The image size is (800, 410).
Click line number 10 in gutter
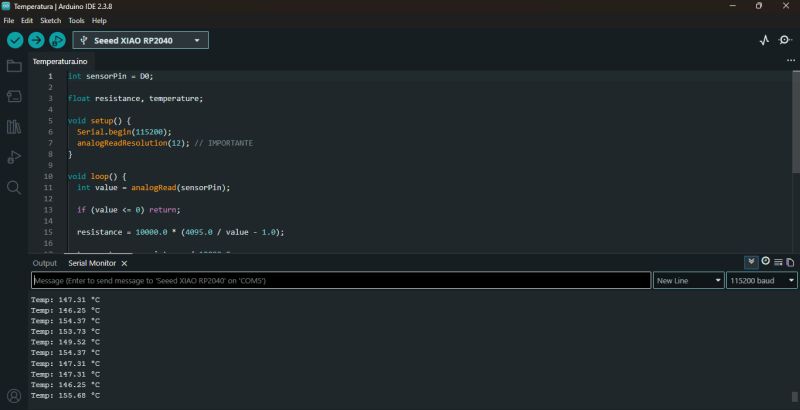[48, 176]
